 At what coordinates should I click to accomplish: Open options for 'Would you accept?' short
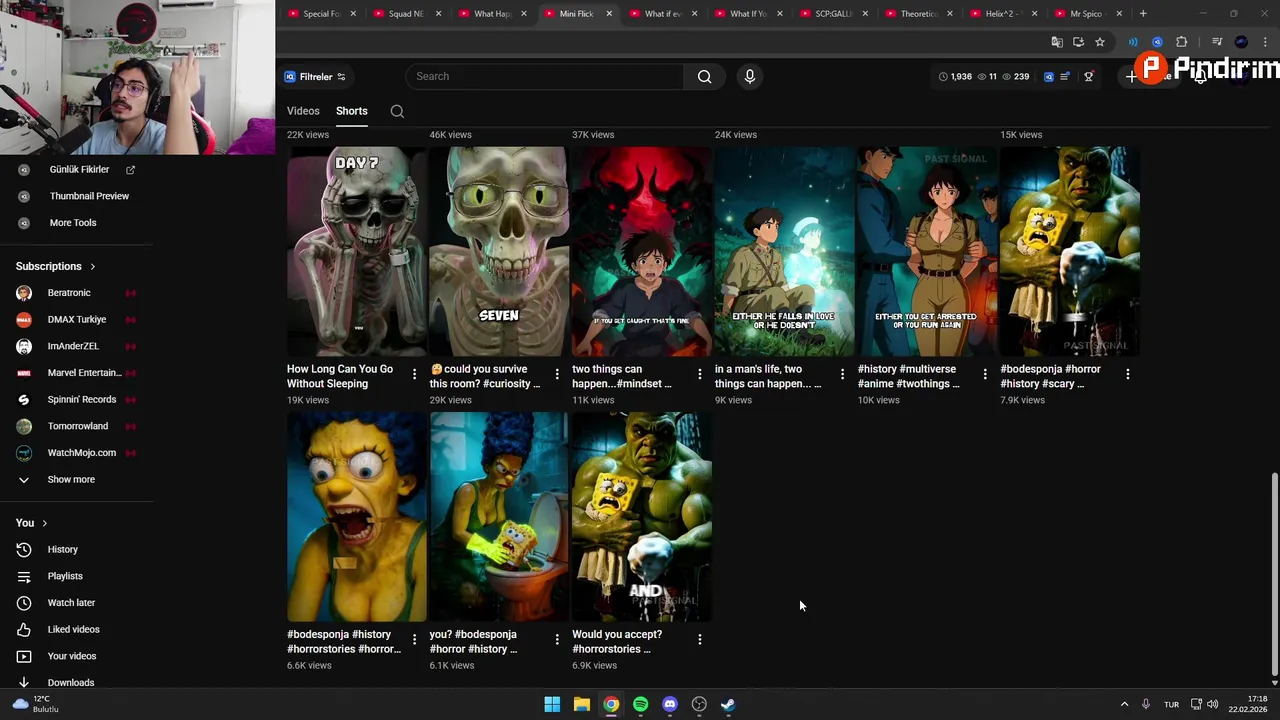[700, 639]
